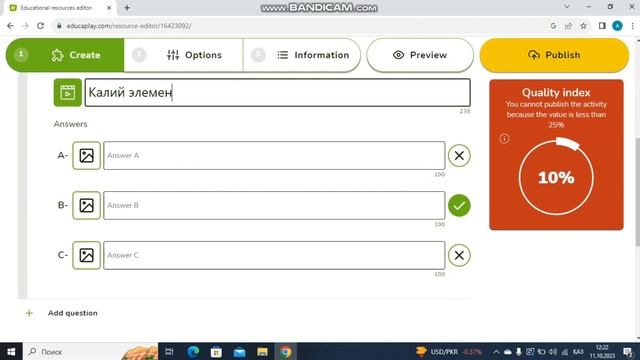The height and width of the screenshot is (360, 640).
Task: Mark Answer A as correct
Action: [459, 156]
